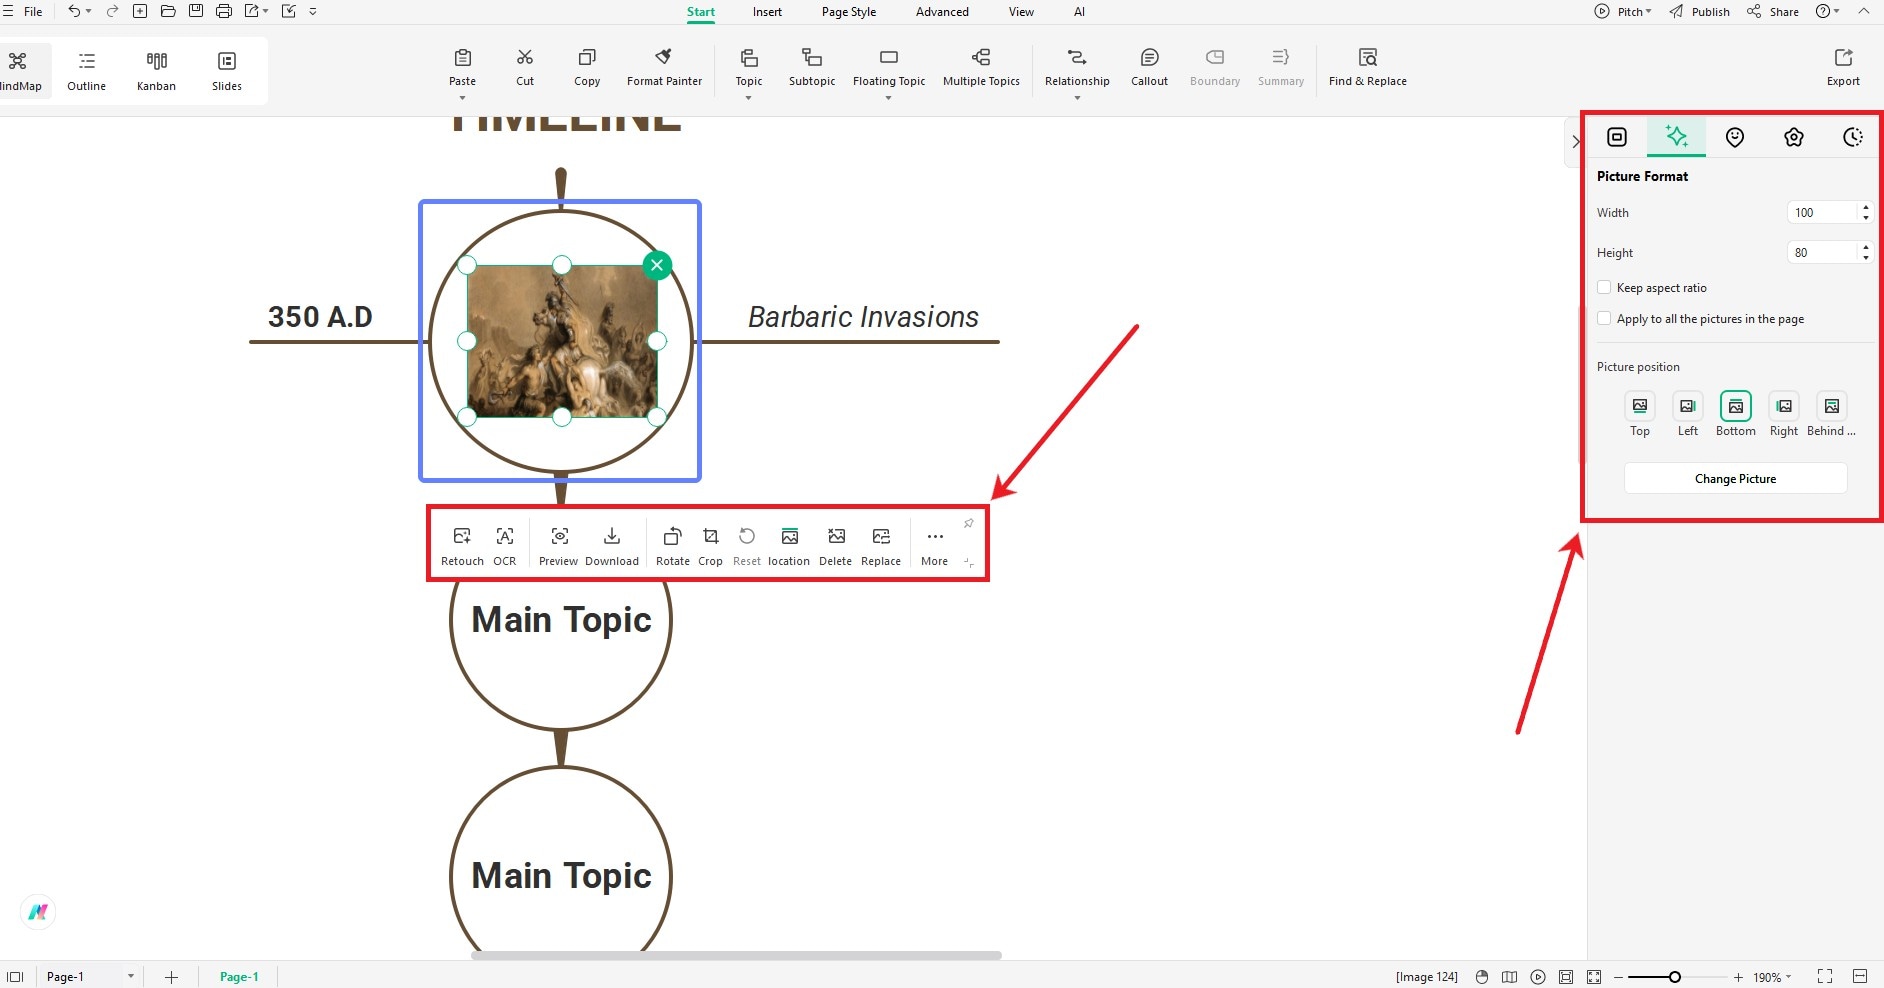Set picture position to Left
The width and height of the screenshot is (1884, 988).
[1688, 406]
